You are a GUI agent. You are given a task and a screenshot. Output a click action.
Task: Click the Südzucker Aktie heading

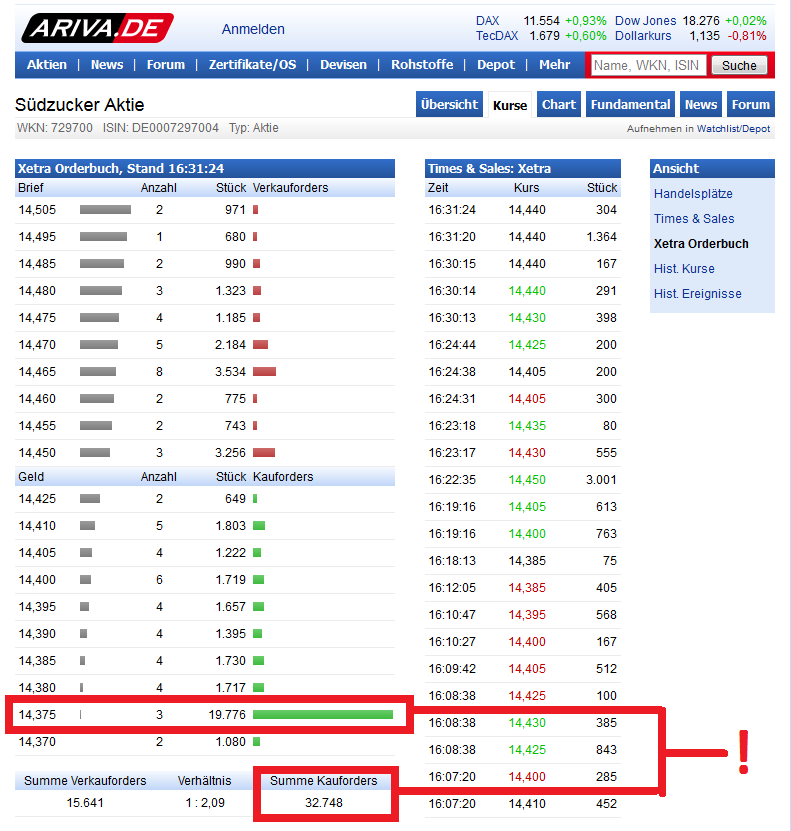(79, 105)
